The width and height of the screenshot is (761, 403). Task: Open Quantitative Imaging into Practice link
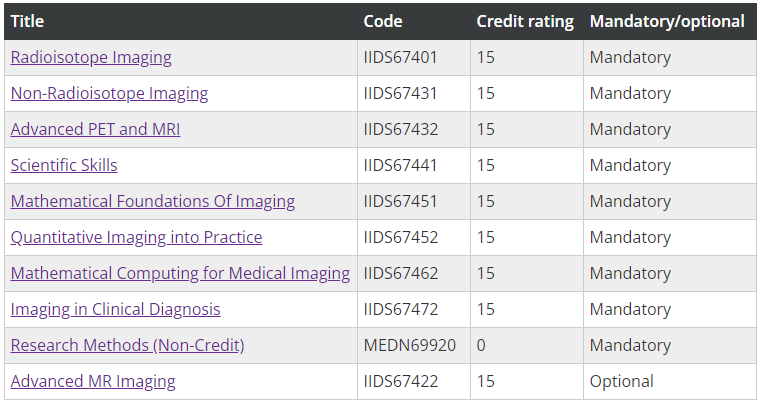[x=136, y=238]
